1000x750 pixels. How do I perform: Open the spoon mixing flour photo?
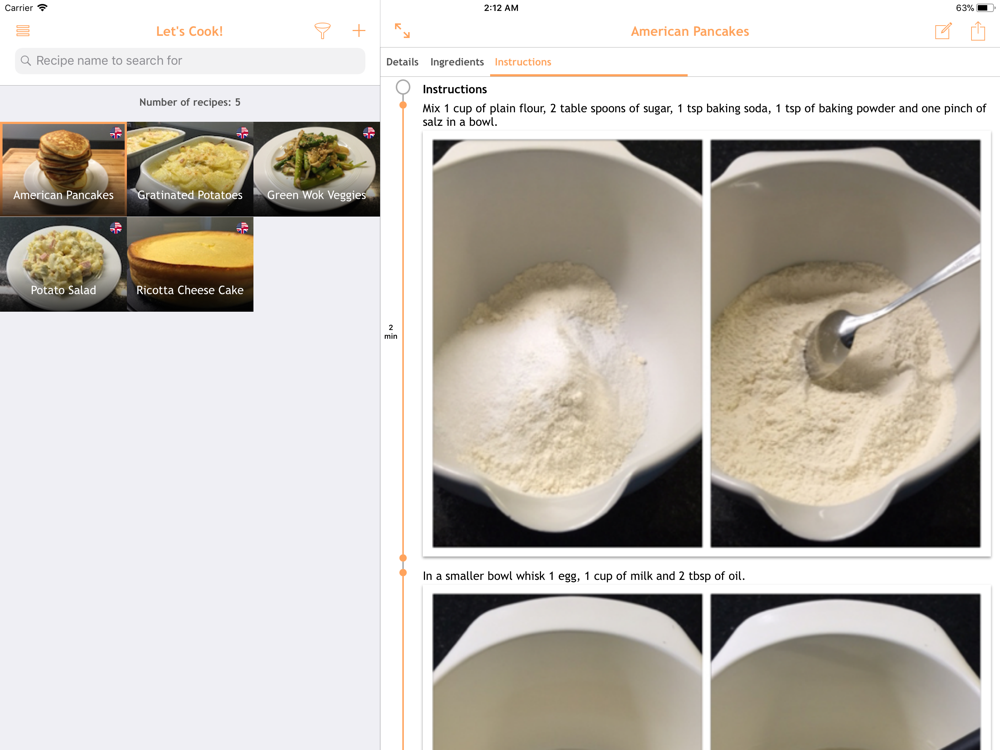point(846,343)
